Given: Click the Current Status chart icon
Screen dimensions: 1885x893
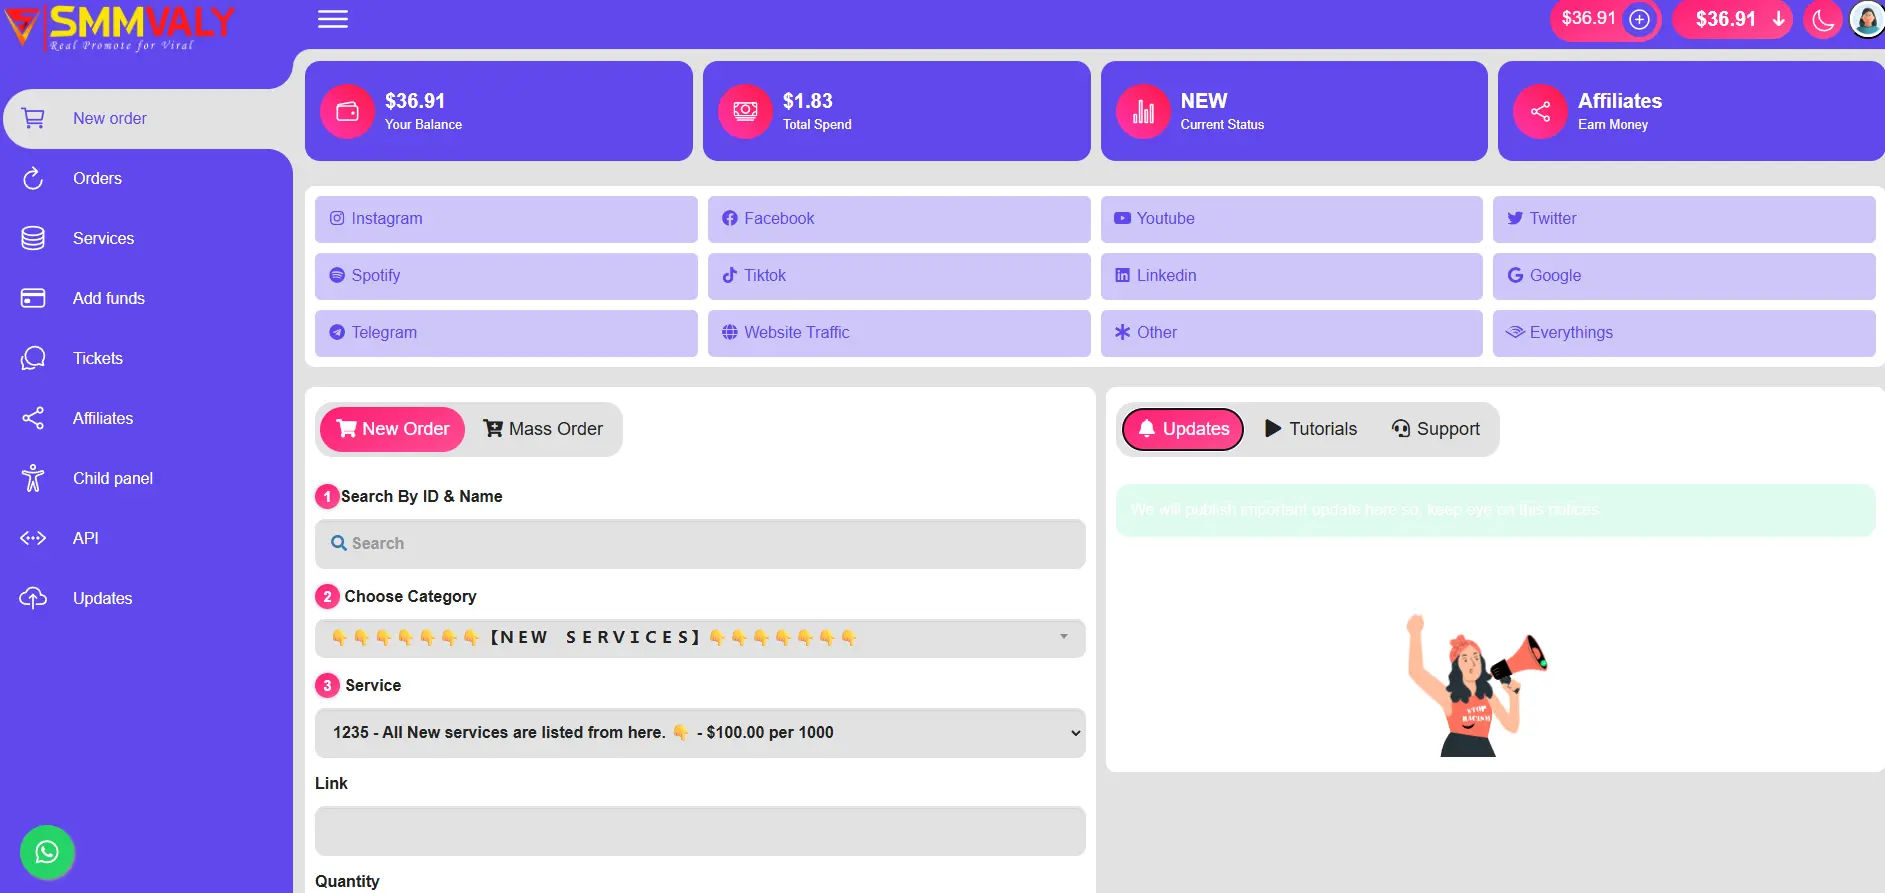Looking at the screenshot, I should pos(1143,111).
